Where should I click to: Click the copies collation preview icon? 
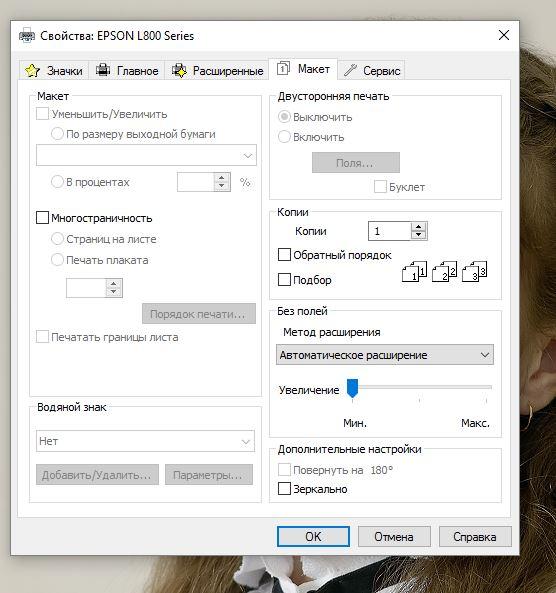click(x=444, y=272)
